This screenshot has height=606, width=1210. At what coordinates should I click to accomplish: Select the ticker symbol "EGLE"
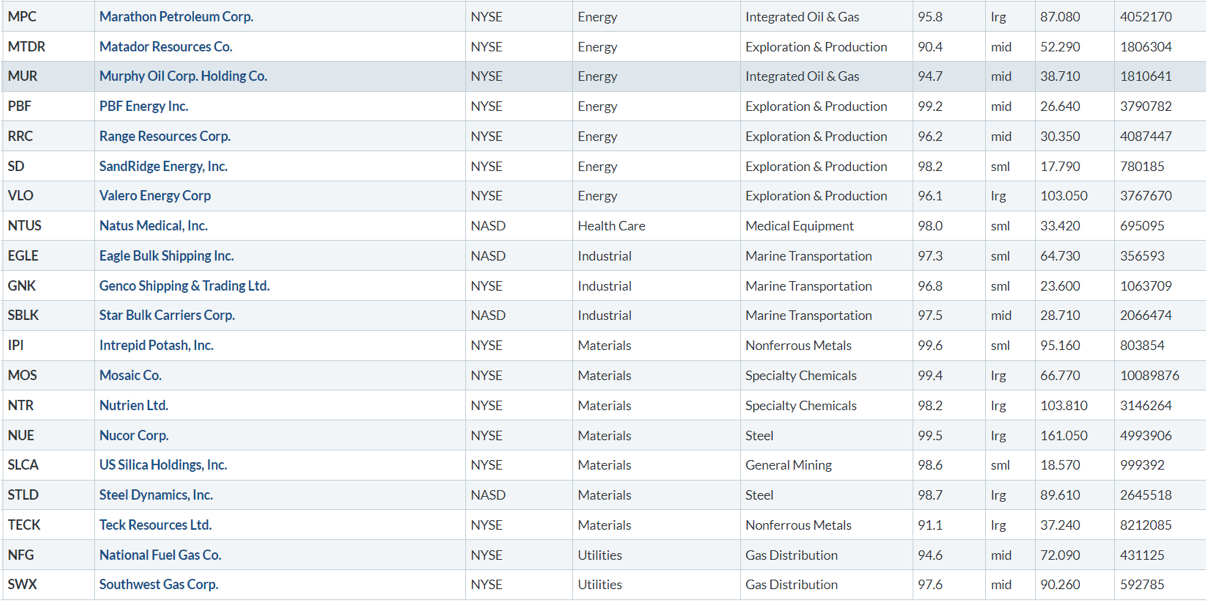[x=23, y=256]
